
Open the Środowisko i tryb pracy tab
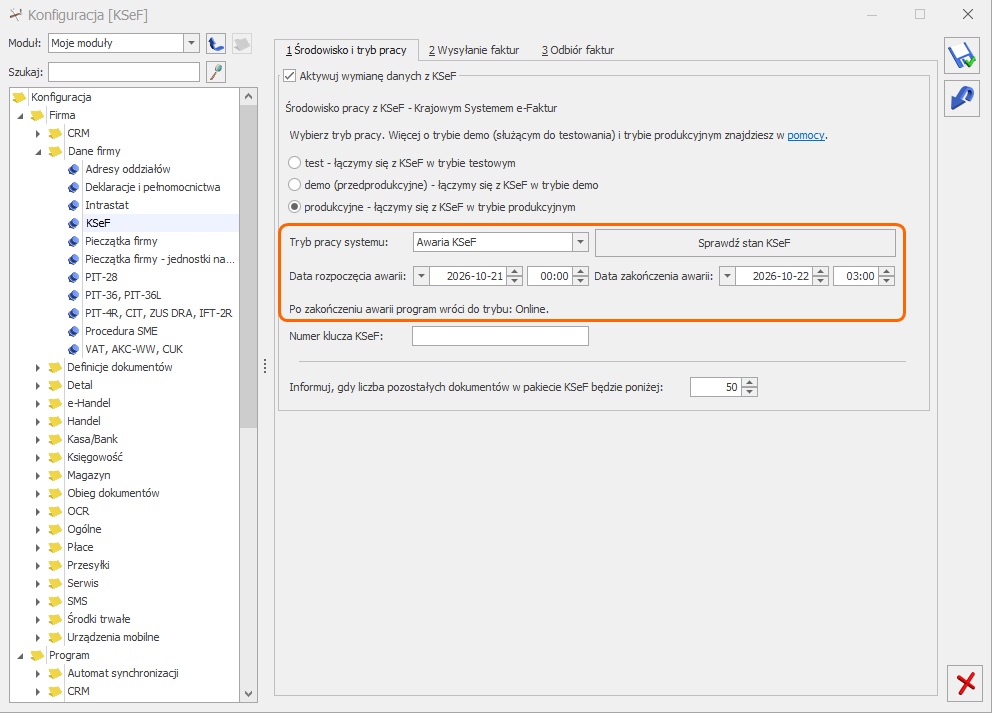pyautogui.click(x=346, y=50)
